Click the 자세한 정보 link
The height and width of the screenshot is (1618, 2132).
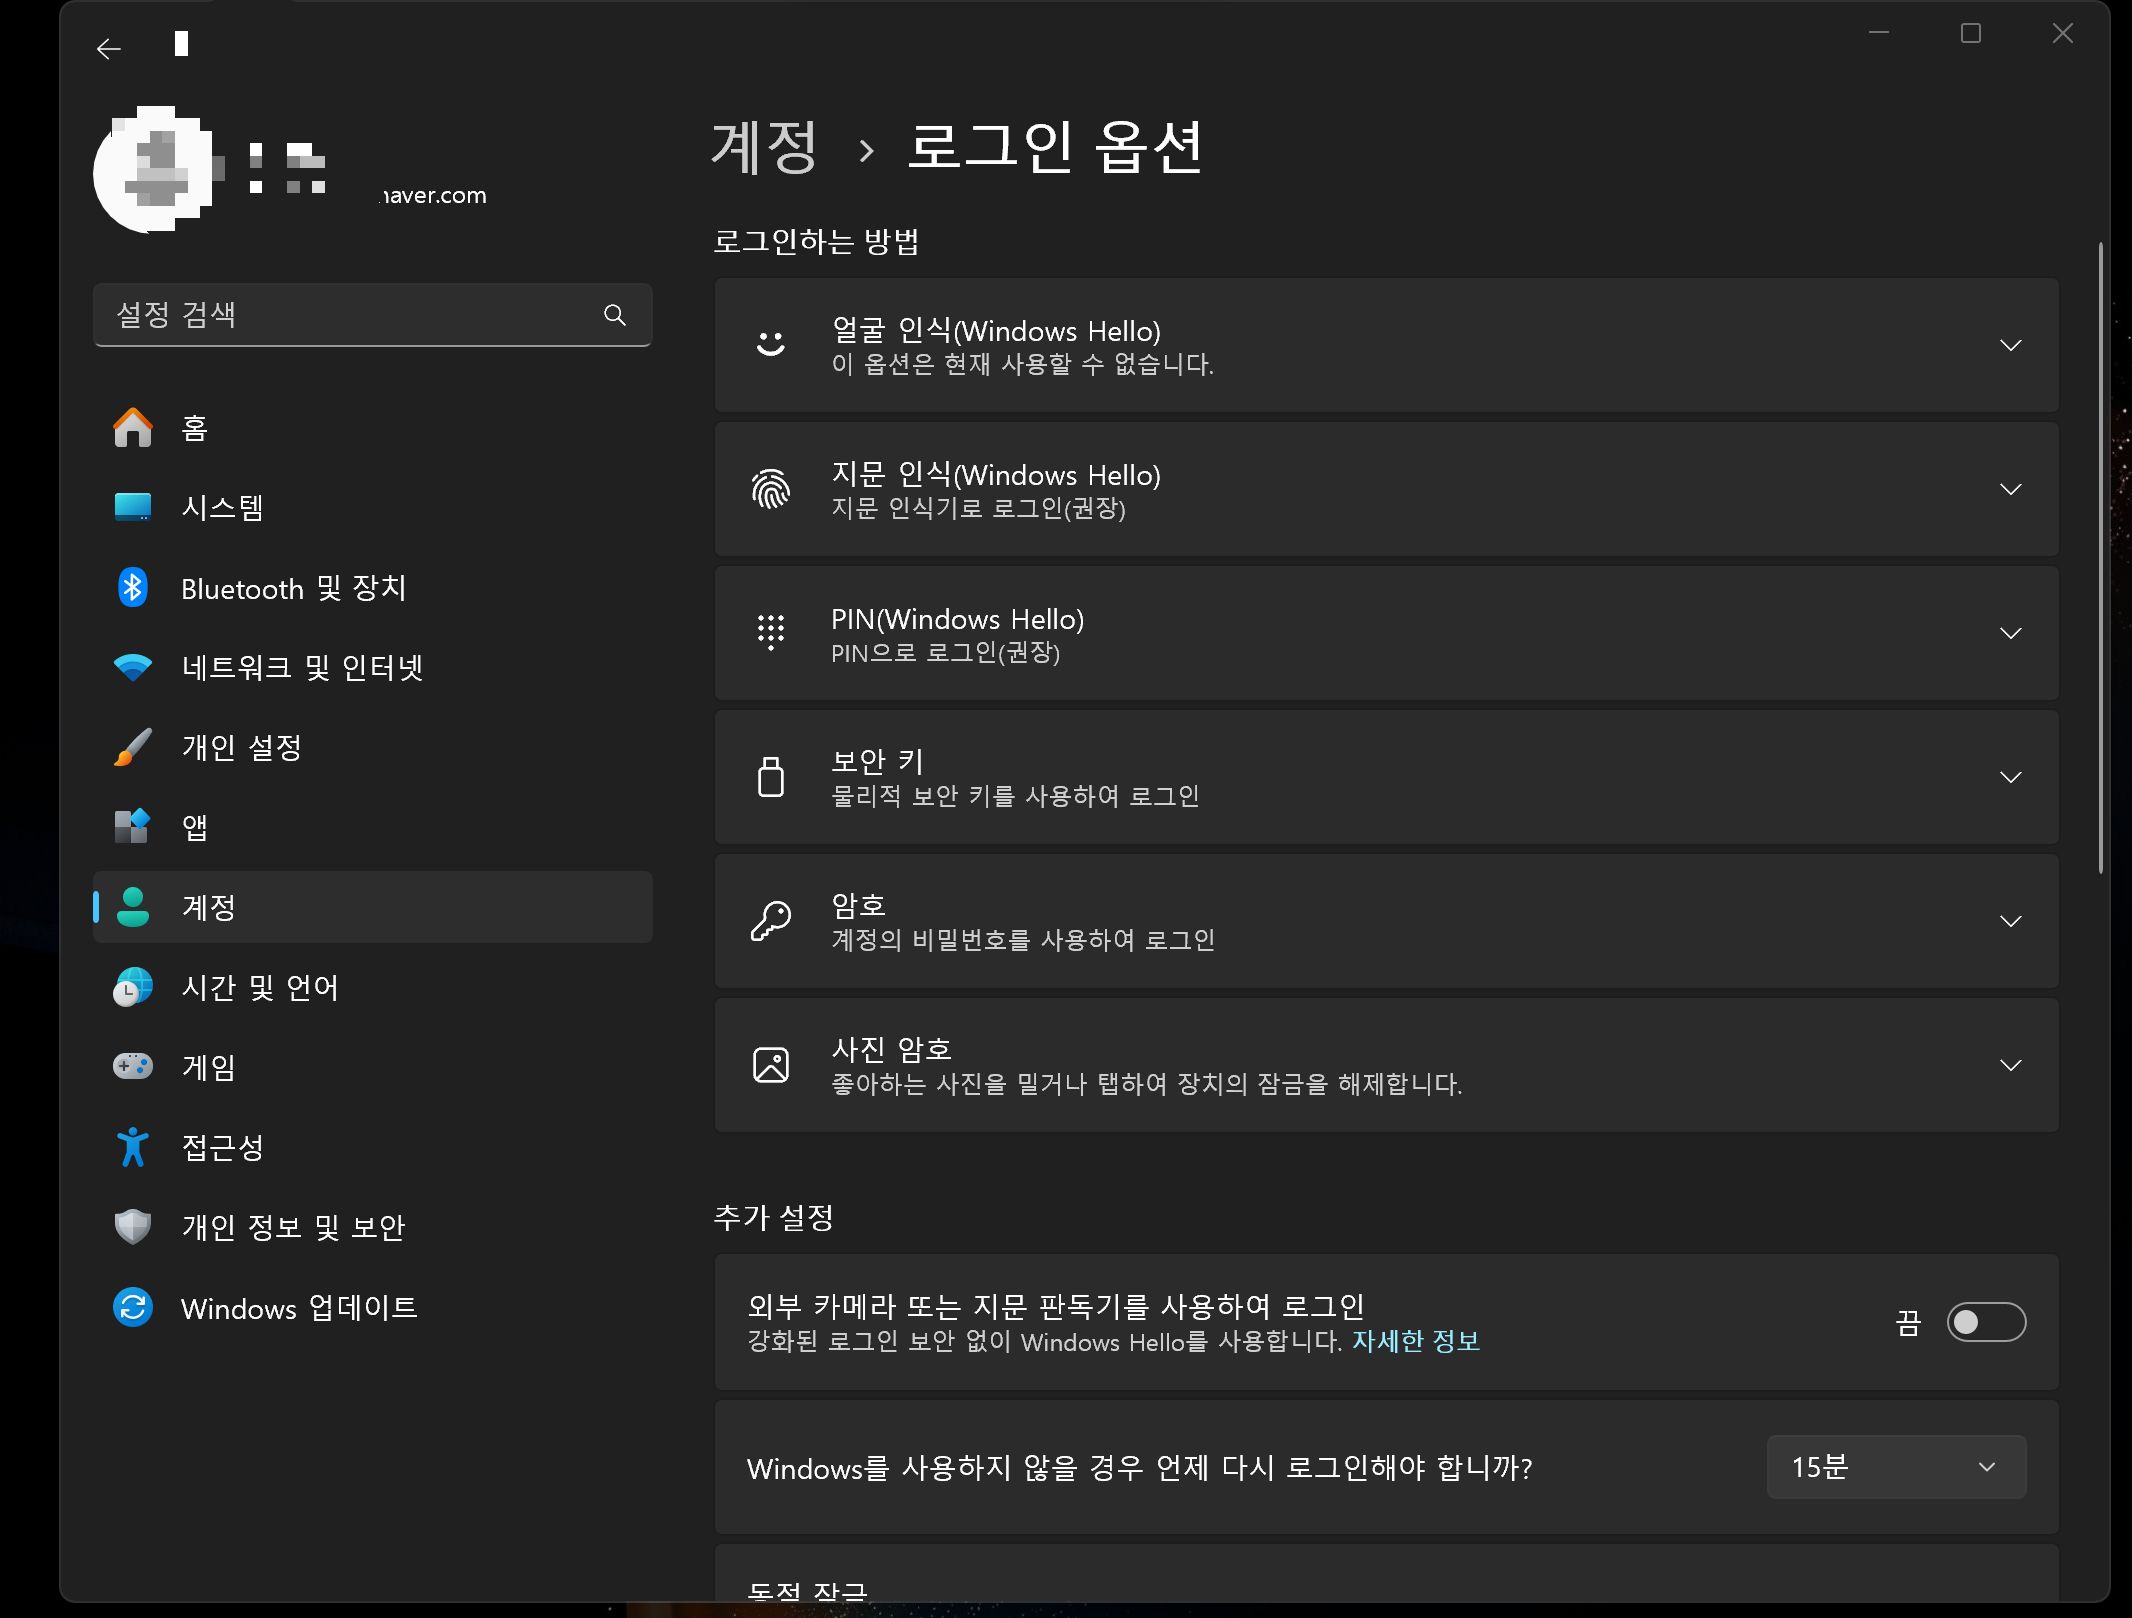click(x=1415, y=1341)
